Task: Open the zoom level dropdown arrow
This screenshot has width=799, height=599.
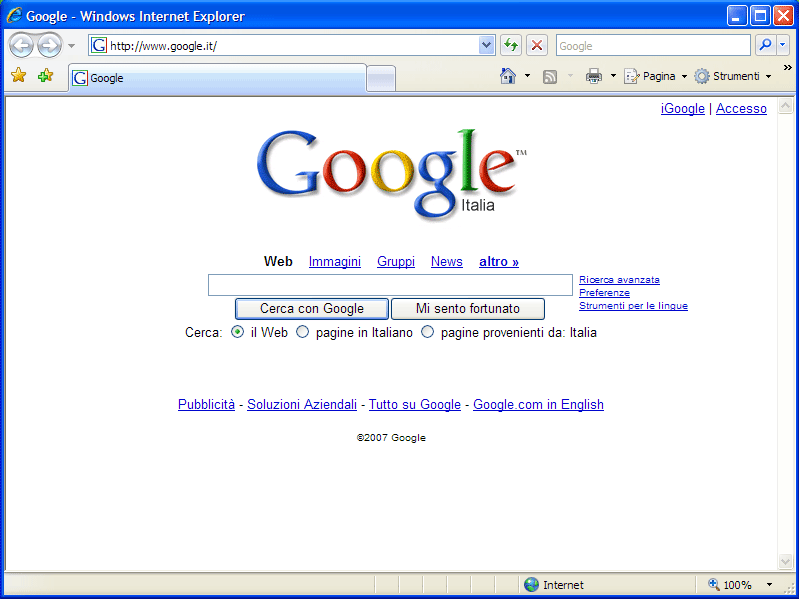Action: 769,584
